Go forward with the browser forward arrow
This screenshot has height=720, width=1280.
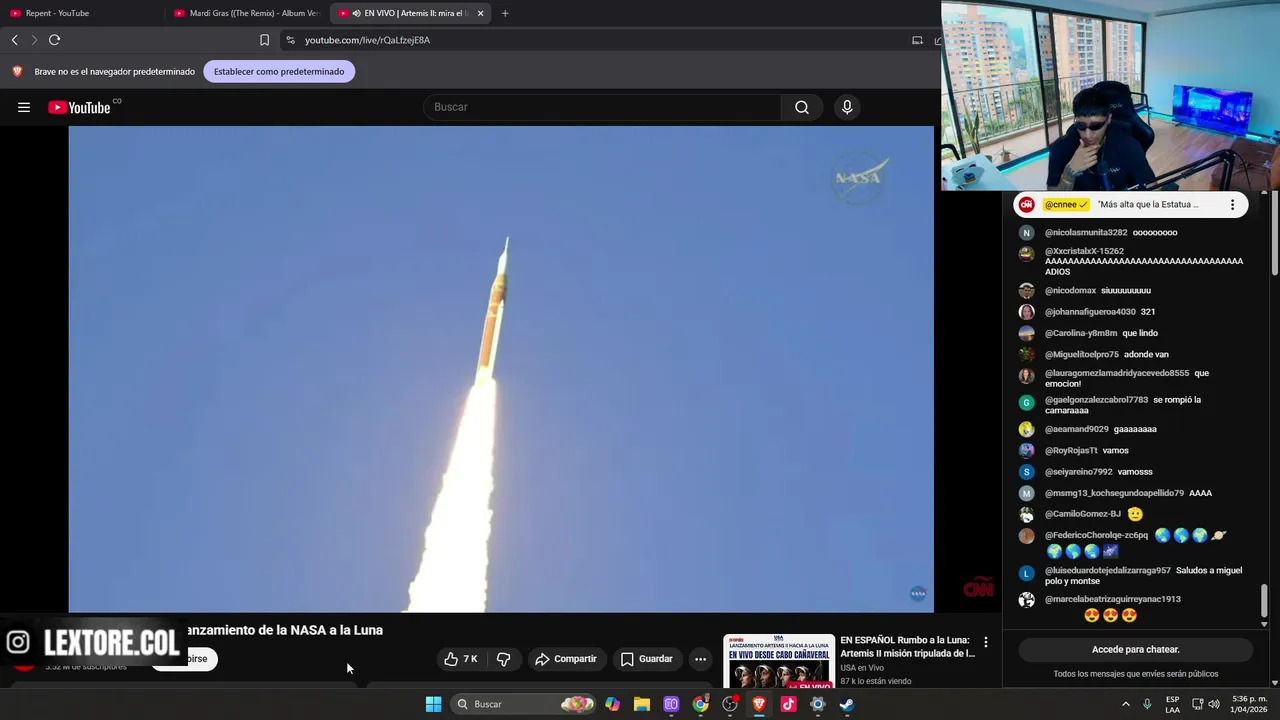point(34,40)
